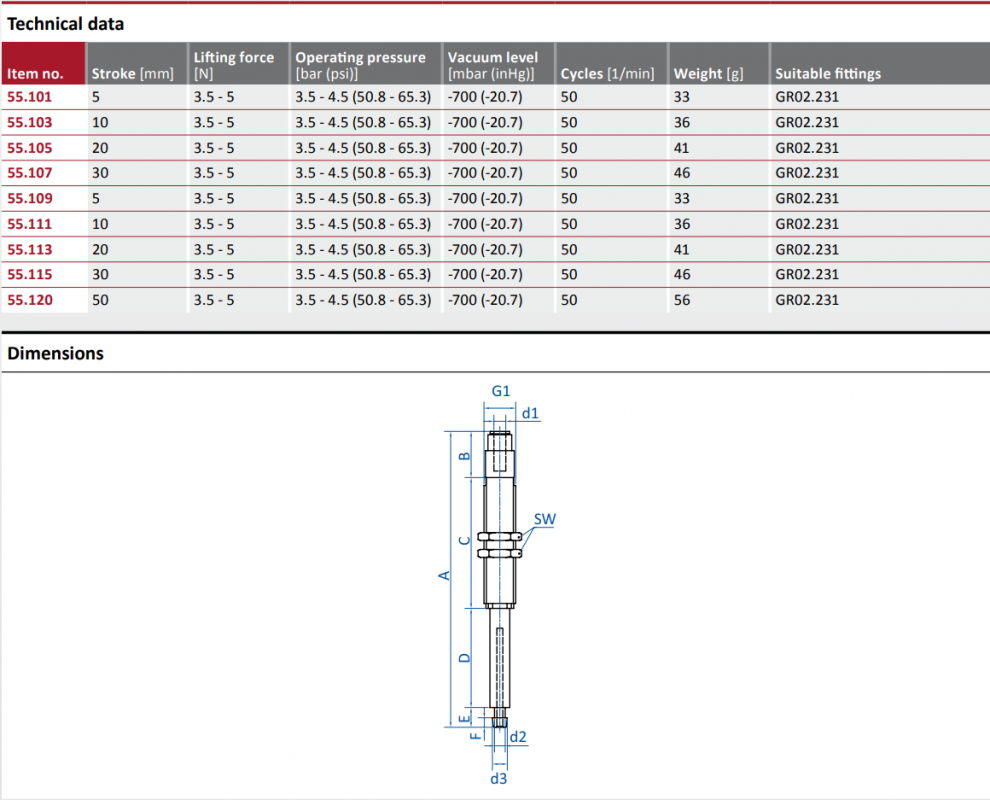Image resolution: width=990 pixels, height=800 pixels.
Task: Select item number 55.109
Action: click(30, 198)
